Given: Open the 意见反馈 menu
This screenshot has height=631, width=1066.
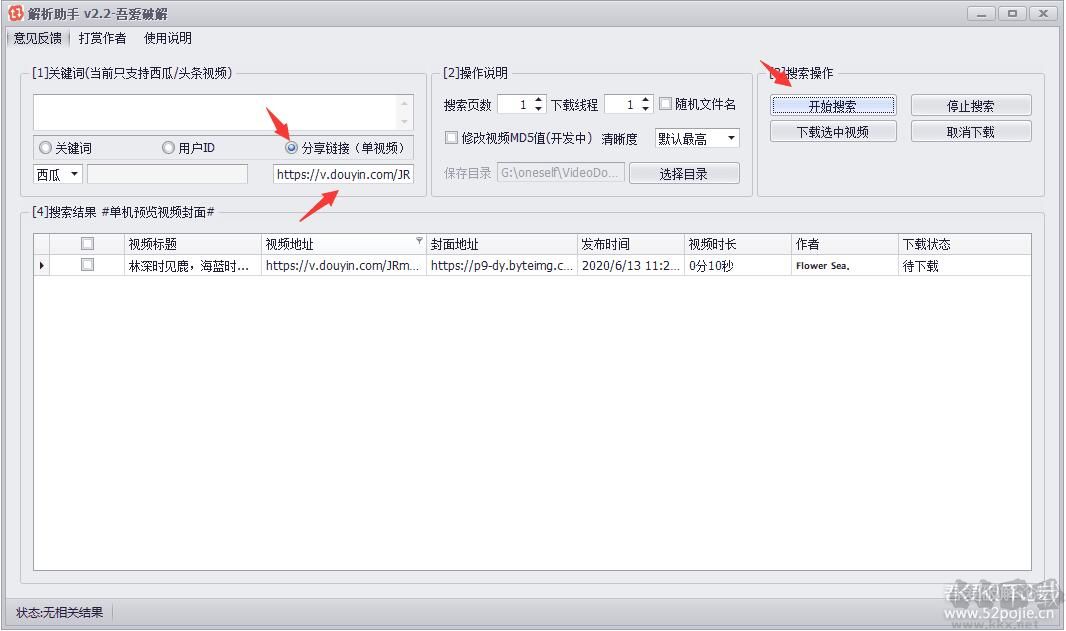Looking at the screenshot, I should click(36, 38).
